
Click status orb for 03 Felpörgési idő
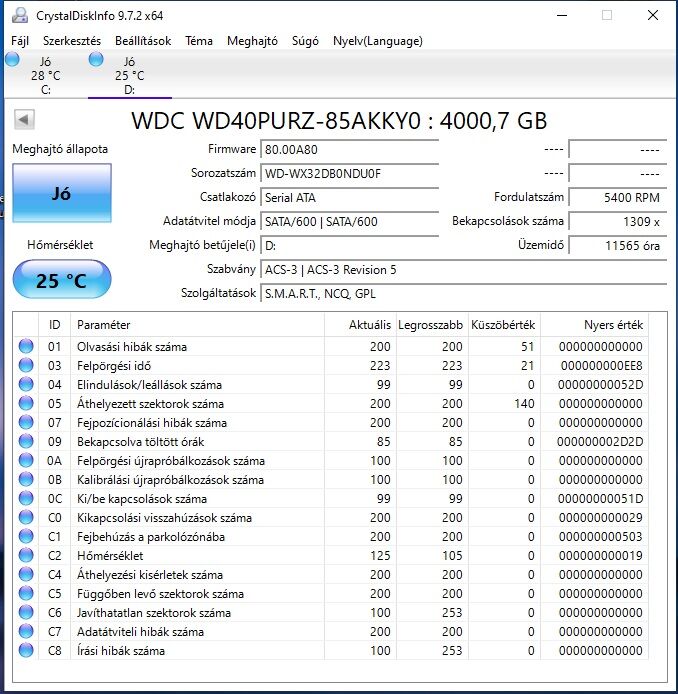[26, 365]
